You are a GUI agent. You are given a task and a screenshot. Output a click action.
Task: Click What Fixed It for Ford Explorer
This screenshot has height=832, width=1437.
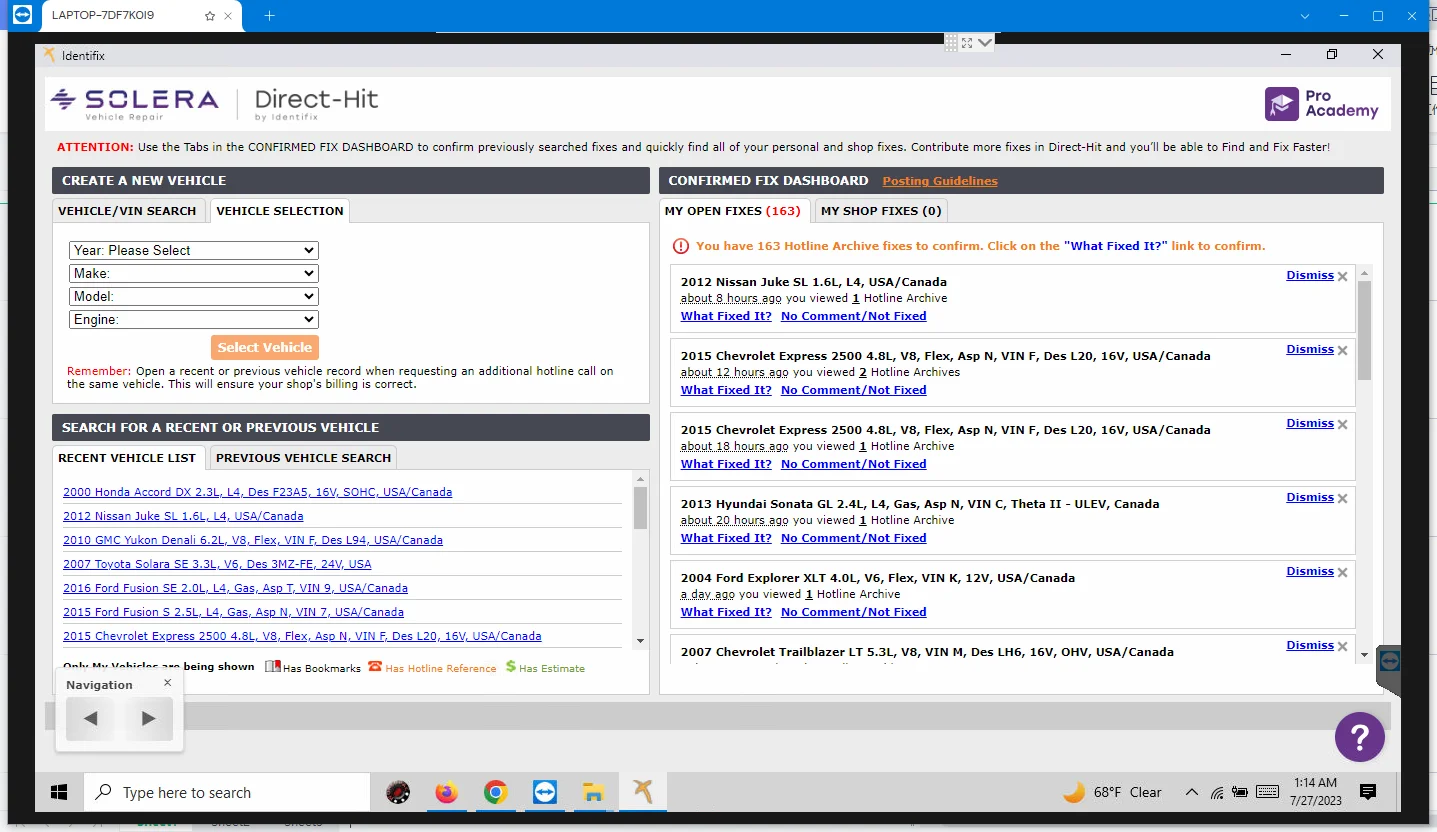pyautogui.click(x=726, y=612)
